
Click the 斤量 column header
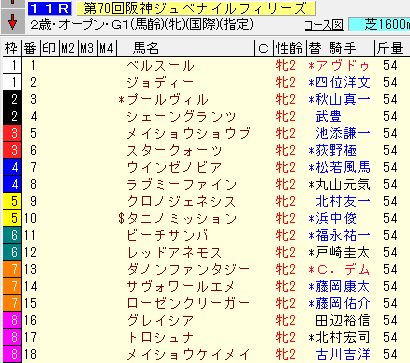pos(391,49)
